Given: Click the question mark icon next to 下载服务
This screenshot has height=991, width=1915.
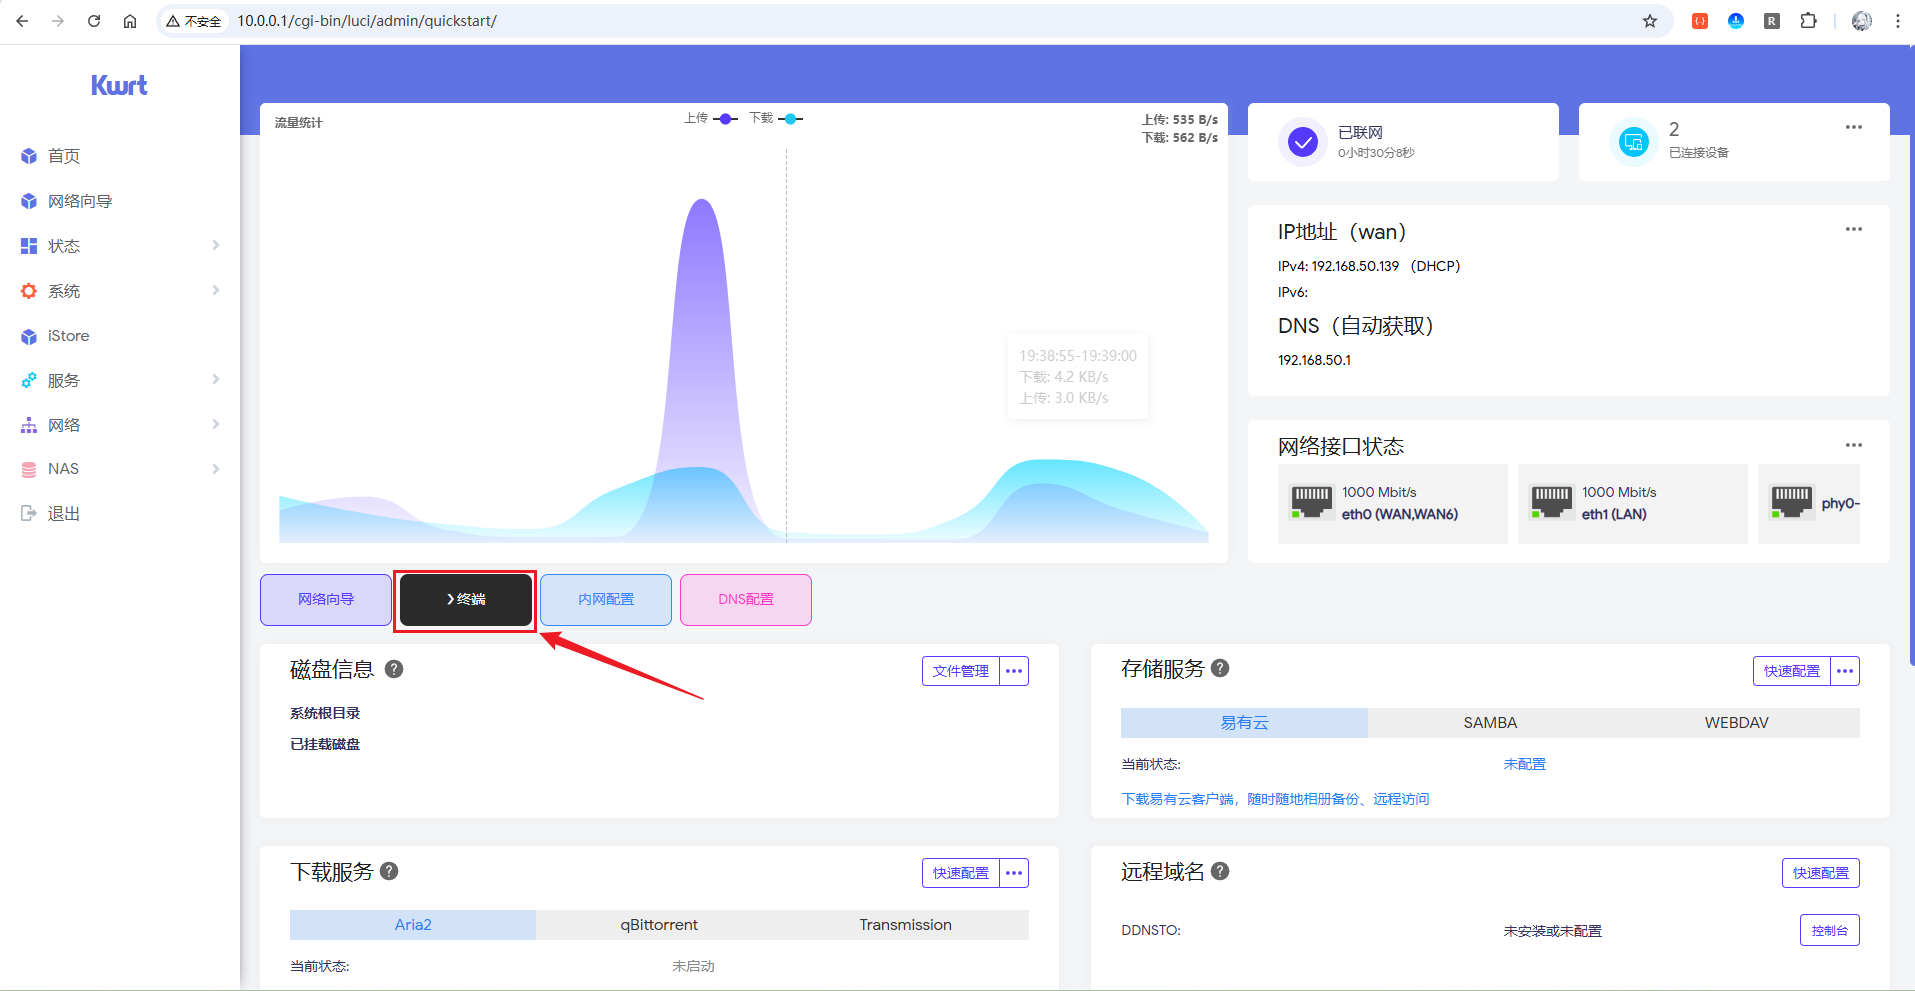Looking at the screenshot, I should click(x=389, y=871).
